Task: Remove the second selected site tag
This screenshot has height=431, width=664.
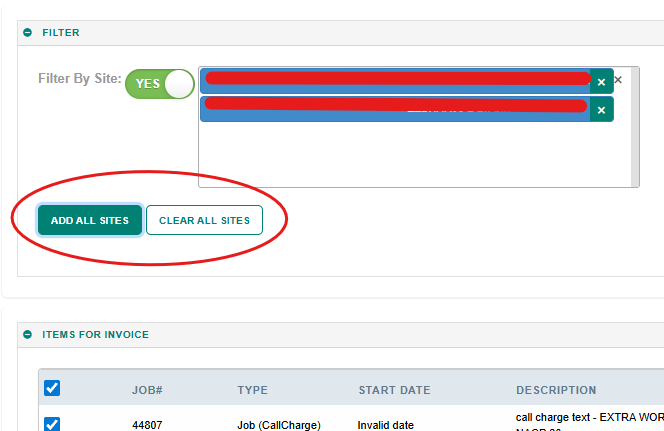Action: tap(601, 109)
